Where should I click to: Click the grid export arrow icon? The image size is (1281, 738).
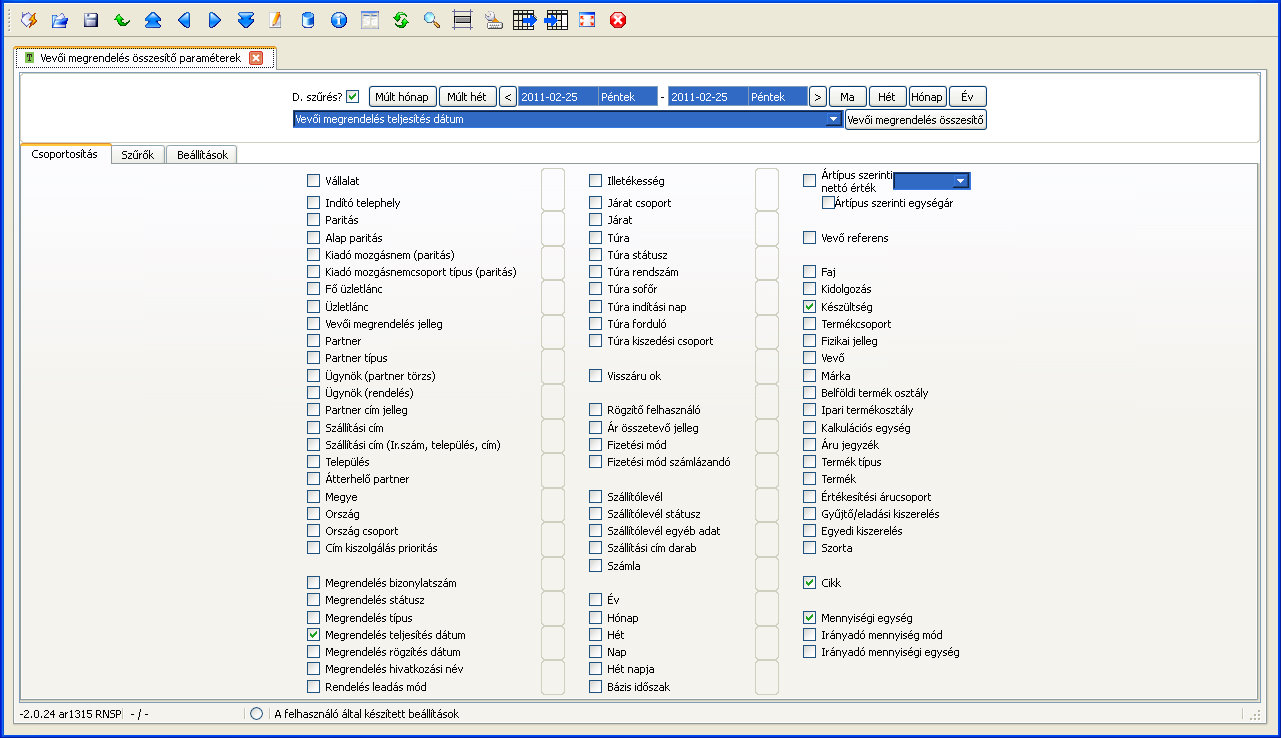coord(525,19)
